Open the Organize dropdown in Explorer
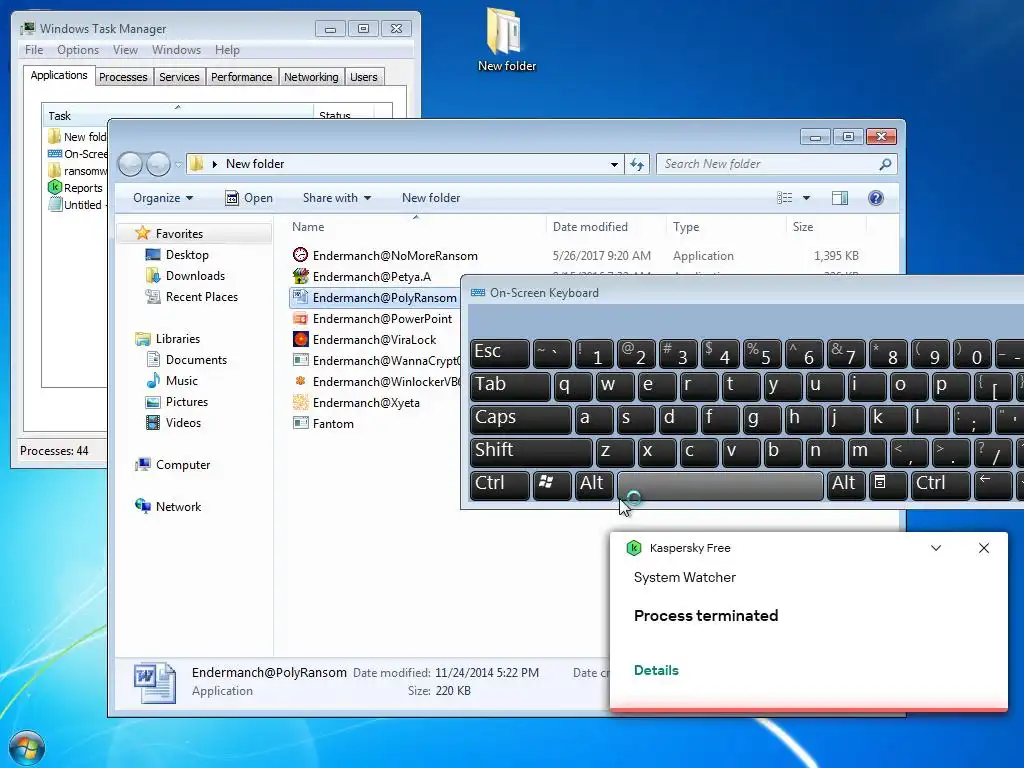 click(163, 198)
